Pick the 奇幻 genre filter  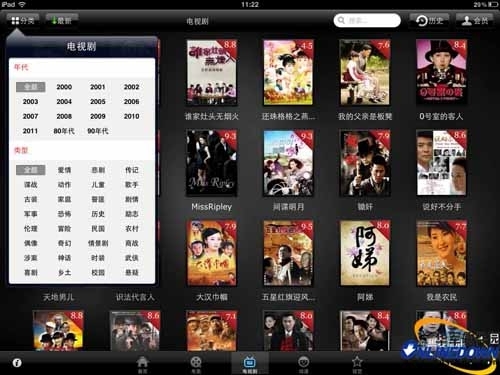64,243
